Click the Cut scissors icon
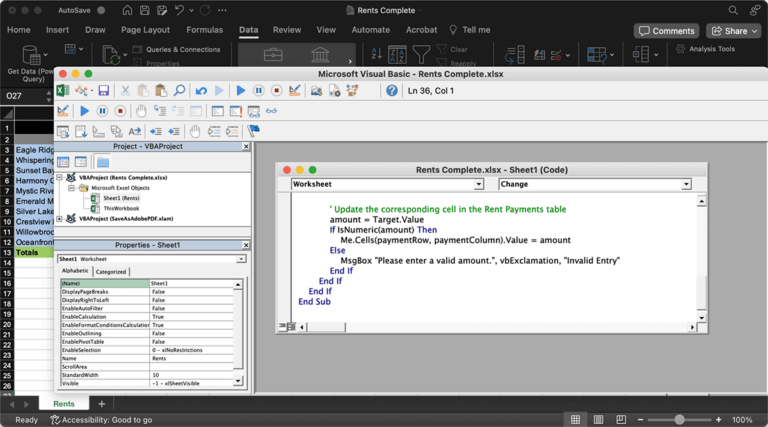The height and width of the screenshot is (427, 768). point(128,91)
